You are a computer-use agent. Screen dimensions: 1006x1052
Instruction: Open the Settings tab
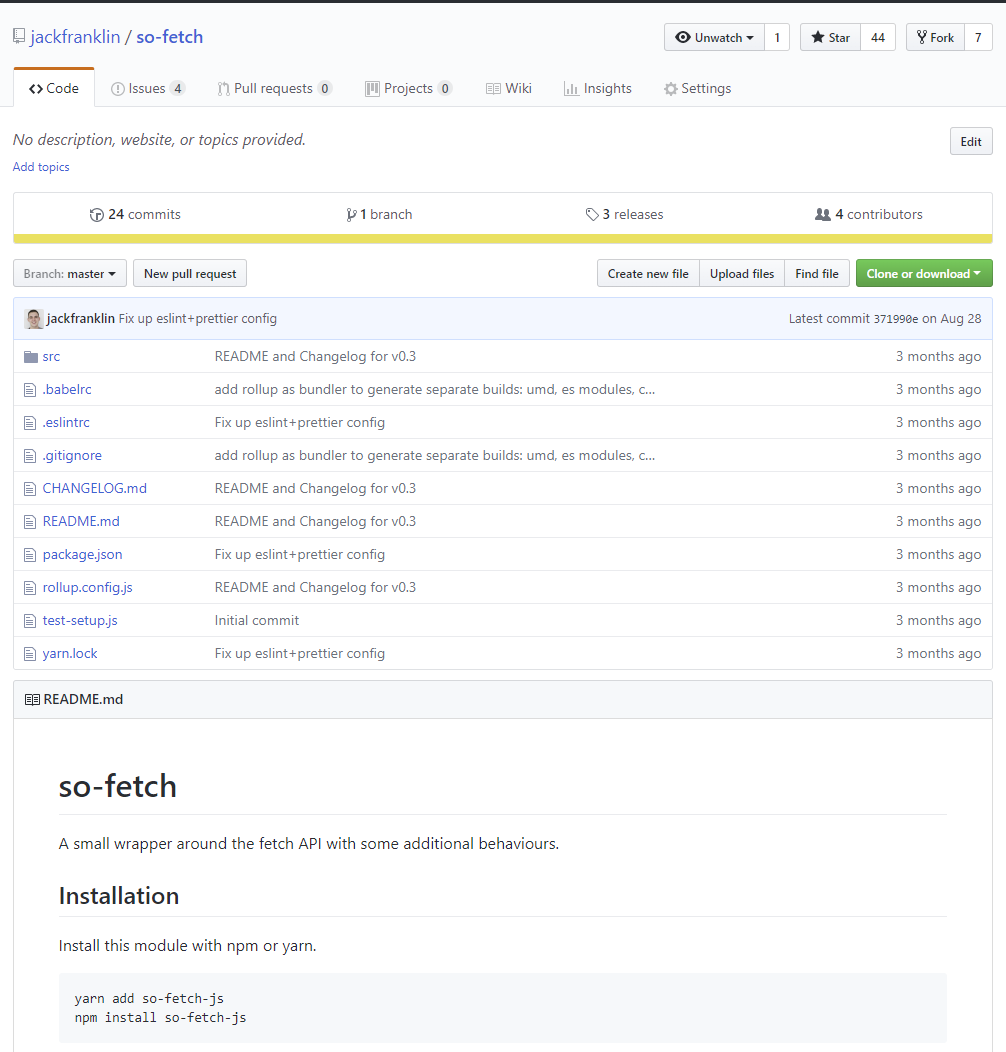click(697, 89)
